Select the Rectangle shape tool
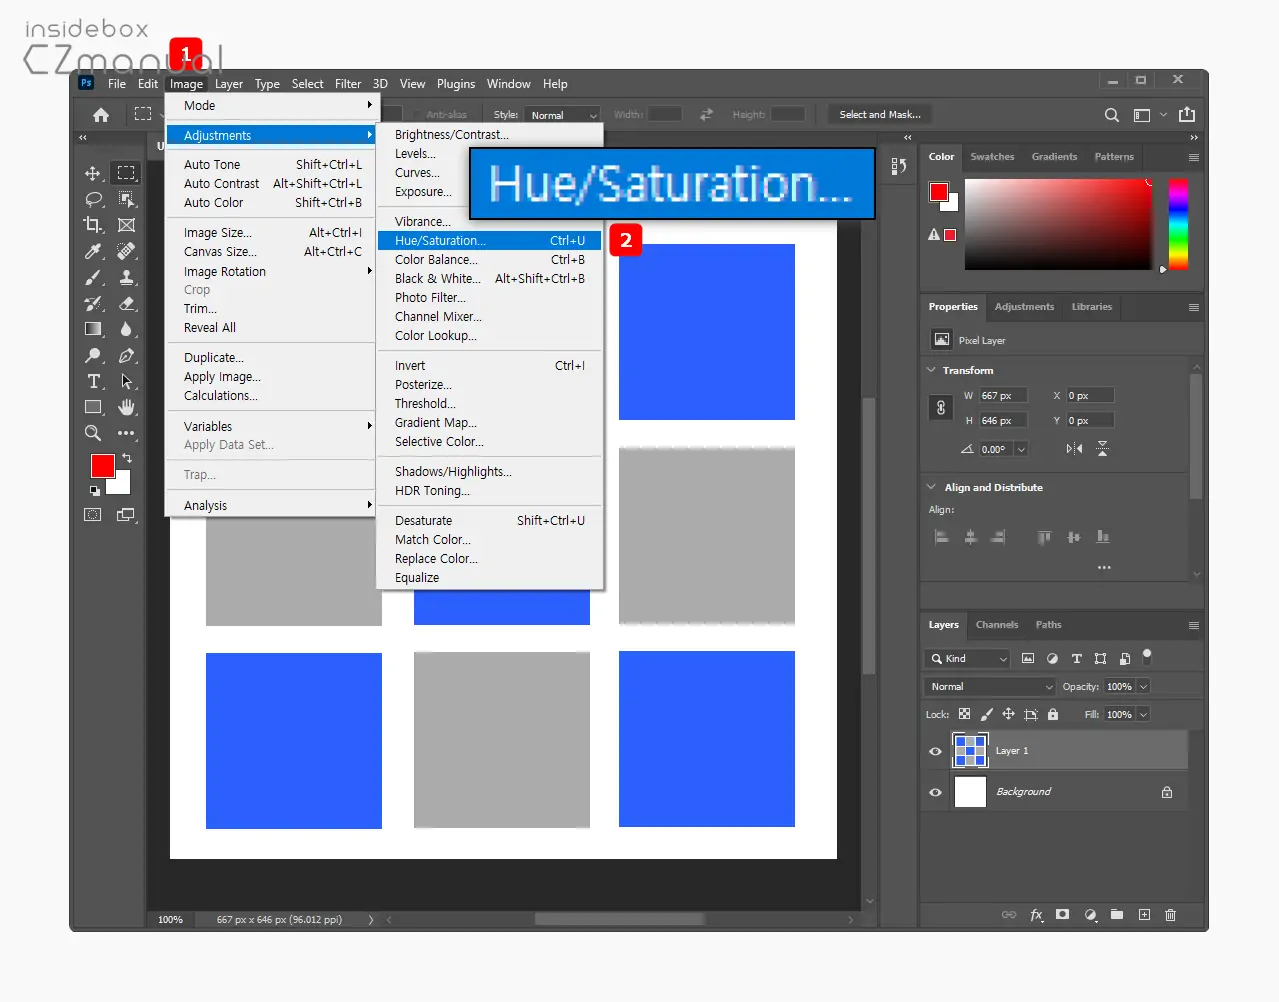The width and height of the screenshot is (1279, 1002). pos(93,407)
